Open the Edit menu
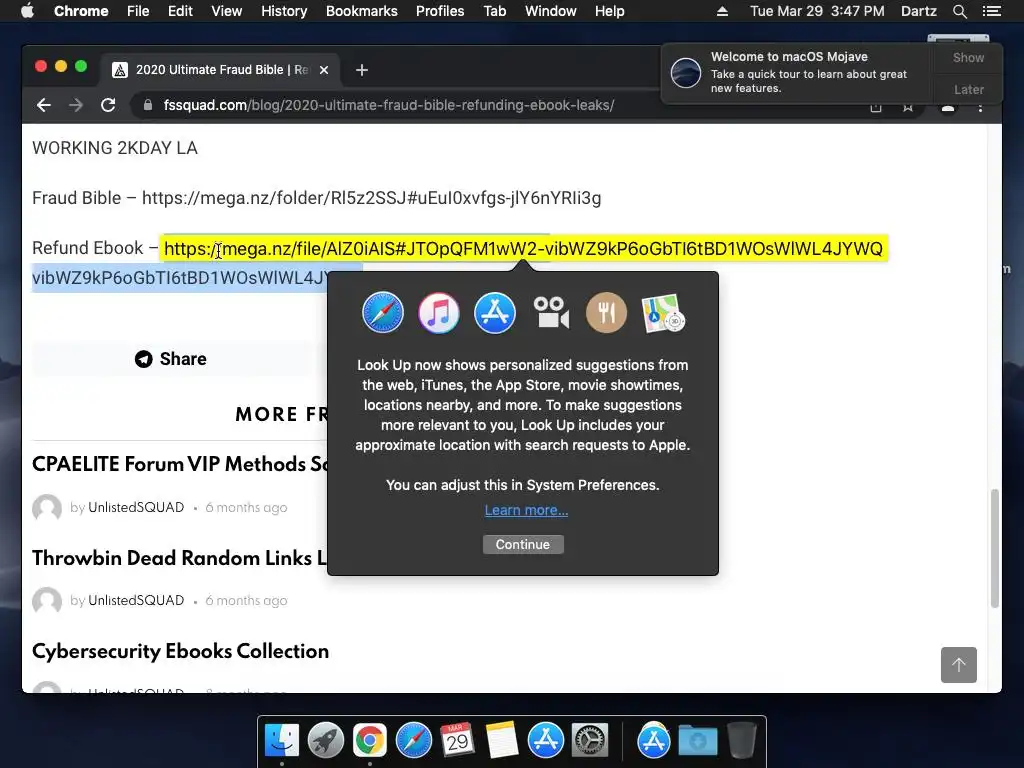Screen dimensions: 1024x768 (180, 11)
